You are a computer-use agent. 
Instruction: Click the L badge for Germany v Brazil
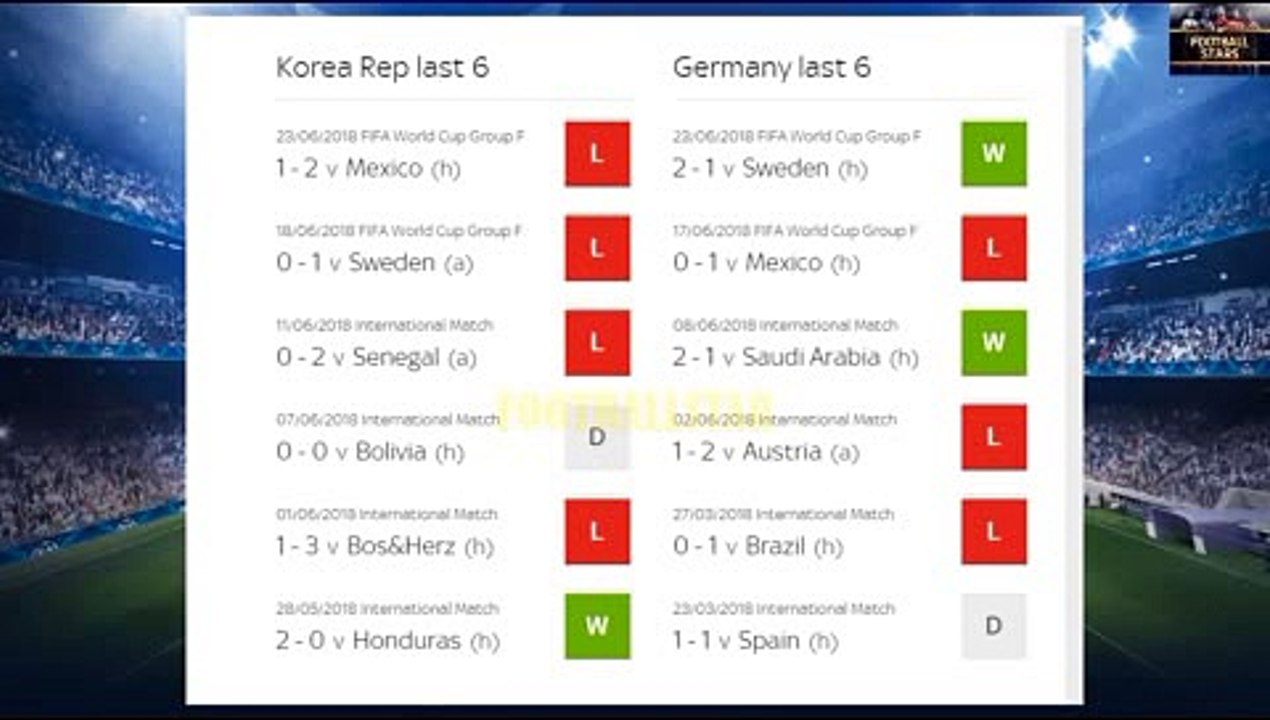click(994, 532)
